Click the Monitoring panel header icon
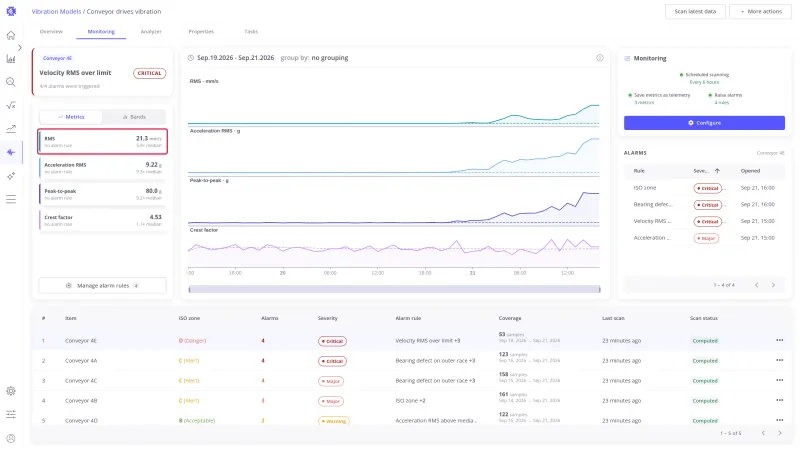The height and width of the screenshot is (450, 800). pyautogui.click(x=627, y=58)
